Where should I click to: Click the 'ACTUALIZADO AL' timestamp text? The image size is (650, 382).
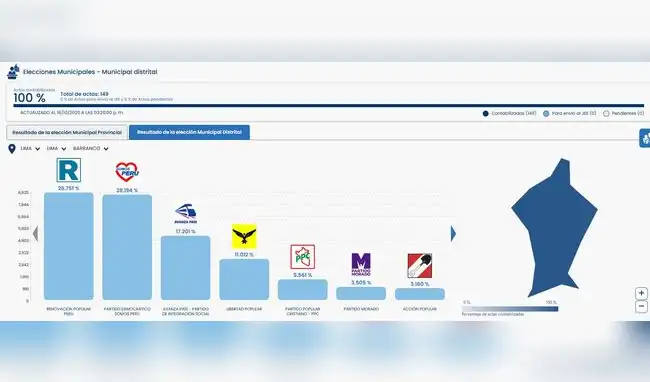click(72, 113)
